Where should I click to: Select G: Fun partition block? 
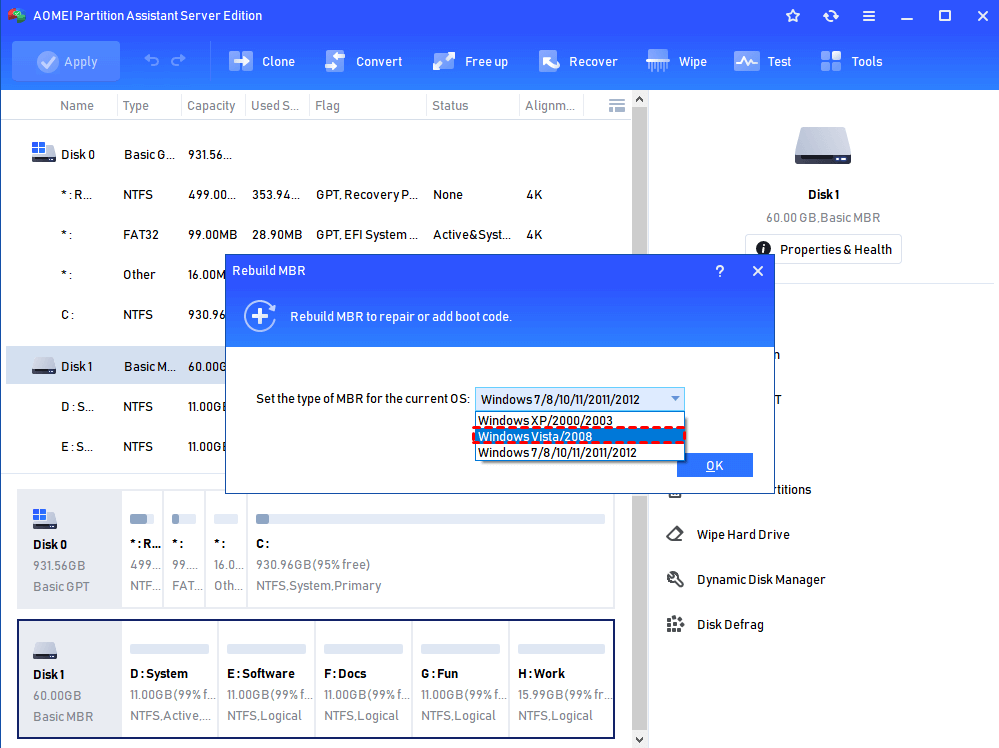[461, 679]
